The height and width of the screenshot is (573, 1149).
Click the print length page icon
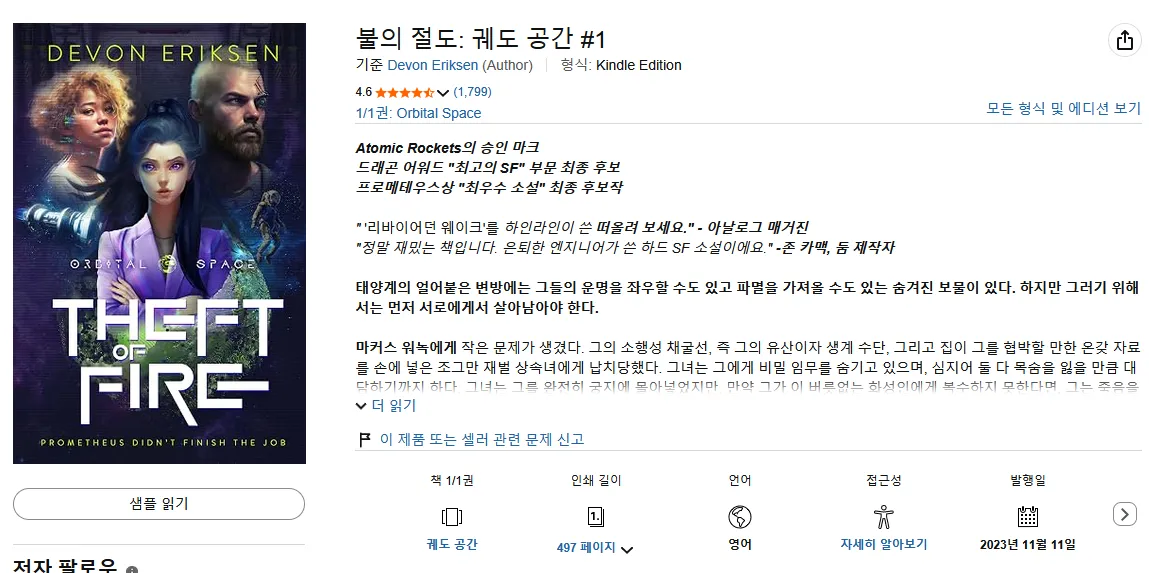pos(596,517)
